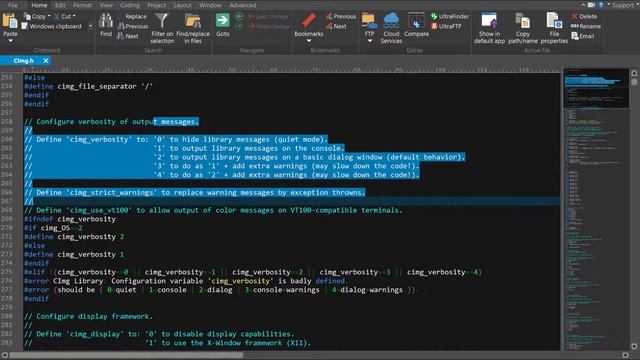The width and height of the screenshot is (640, 360).
Task: Click the Cut scissors icon
Action: click(x=57, y=16)
